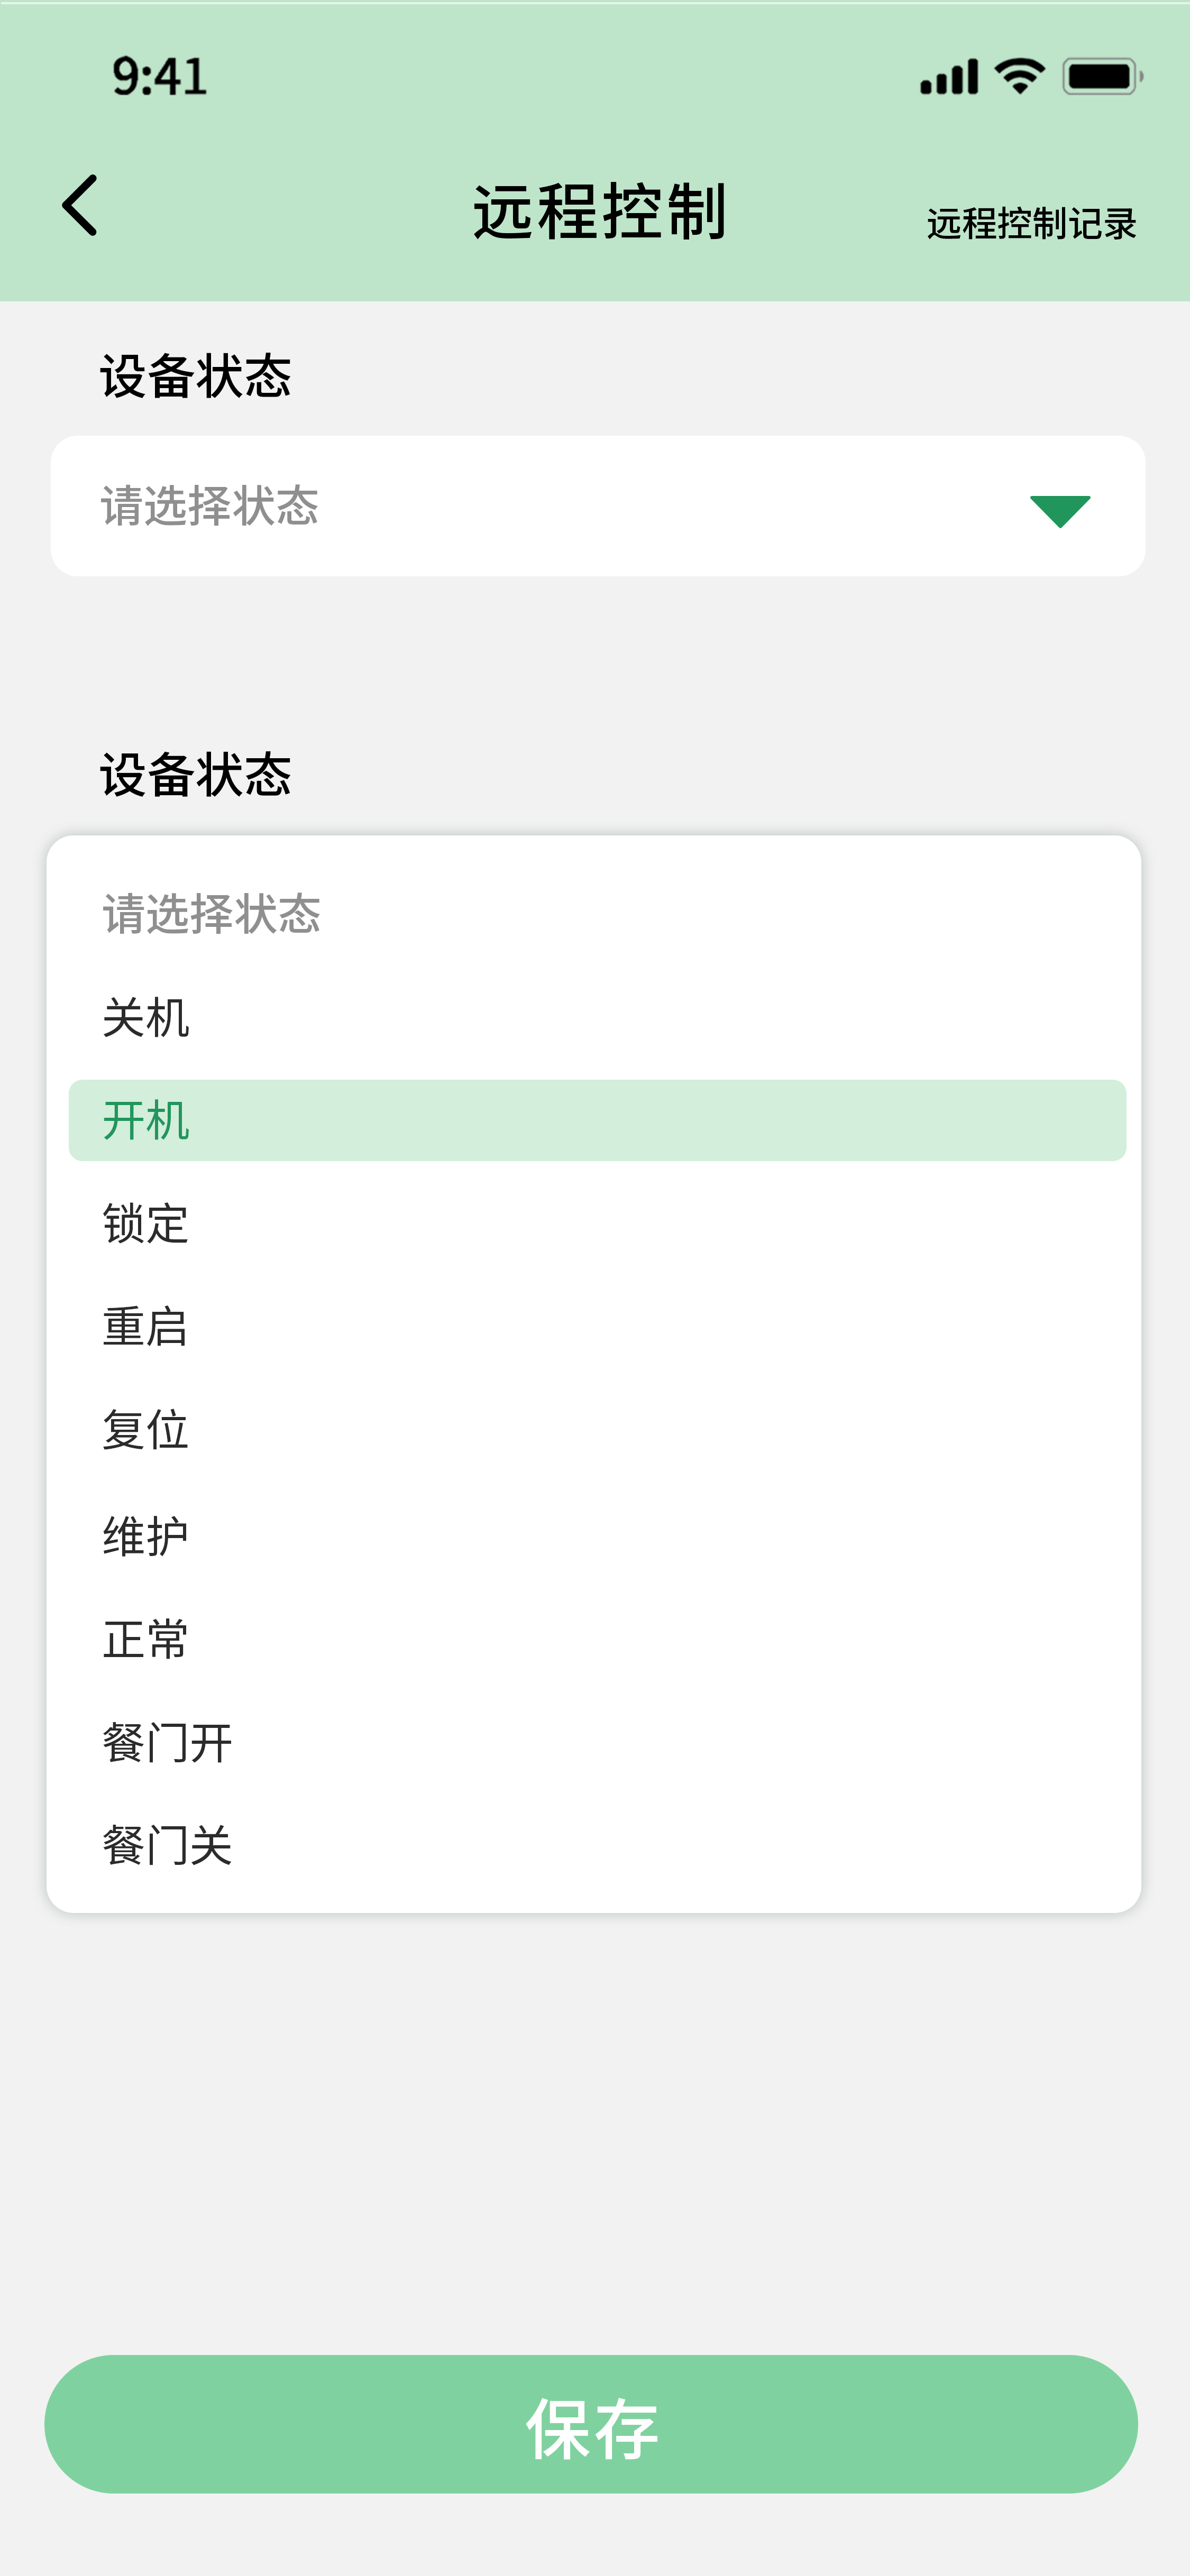The width and height of the screenshot is (1190, 2576).
Task: Click the green dropdown triangle arrow
Action: [1059, 510]
